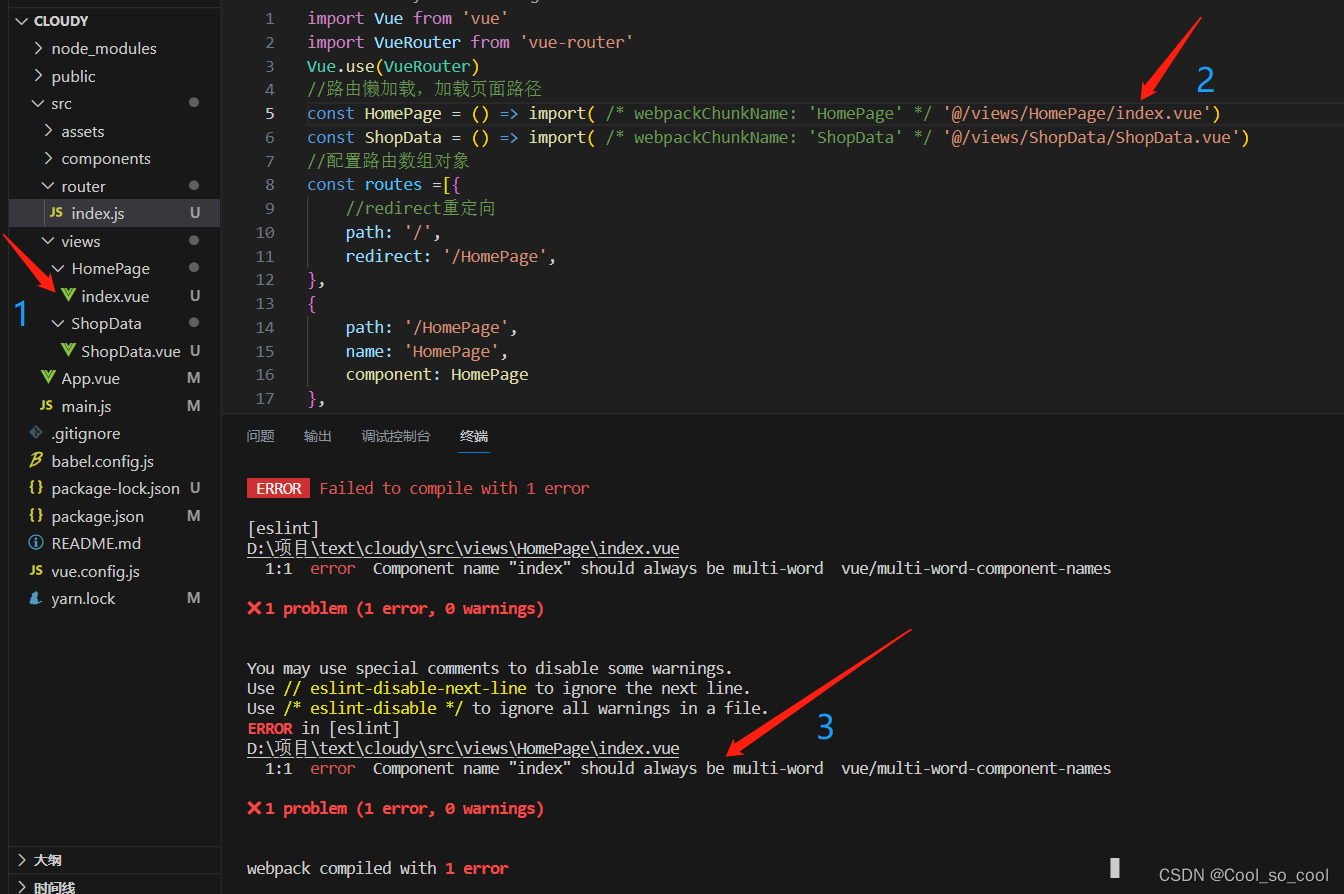Click the Vue icon beside App.vue
Screen dimensions: 1344x894
(48, 378)
